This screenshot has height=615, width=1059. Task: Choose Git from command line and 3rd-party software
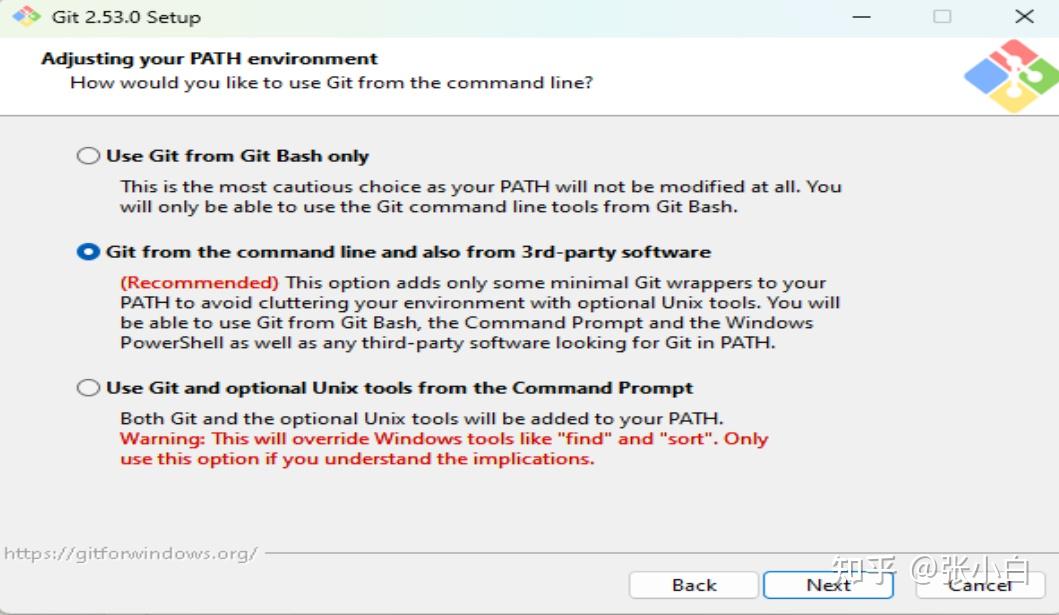[x=89, y=252]
